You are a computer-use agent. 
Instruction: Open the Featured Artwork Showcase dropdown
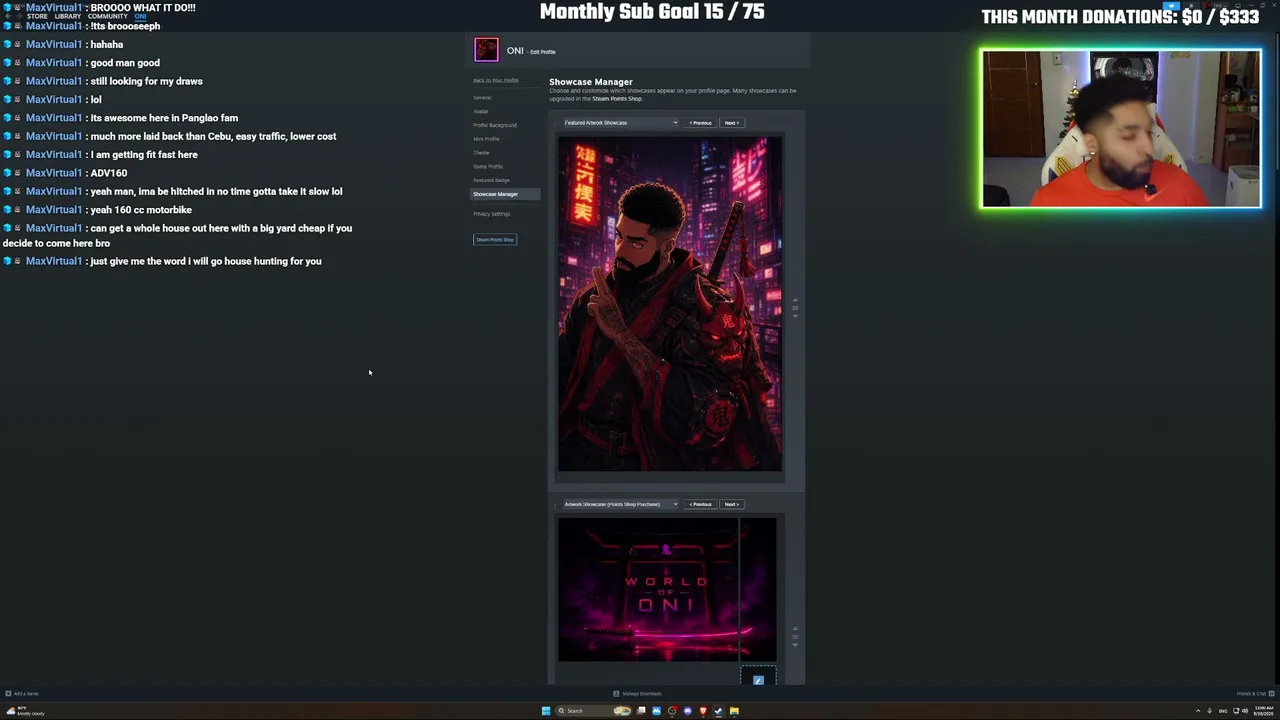pos(620,123)
